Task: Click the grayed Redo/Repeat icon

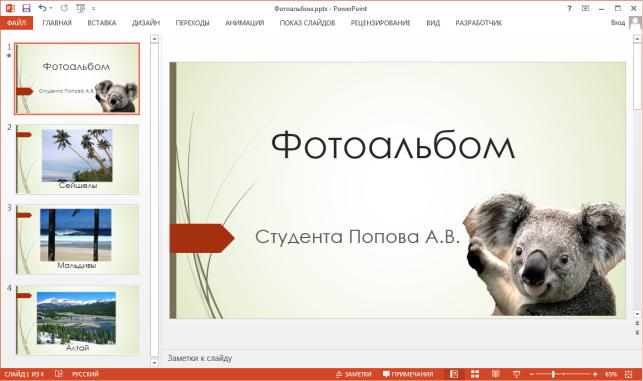Action: coord(64,8)
